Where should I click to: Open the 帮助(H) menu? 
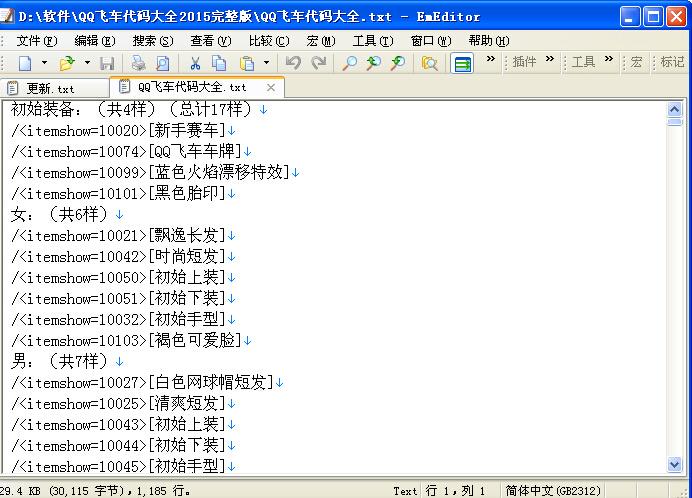[x=489, y=41]
